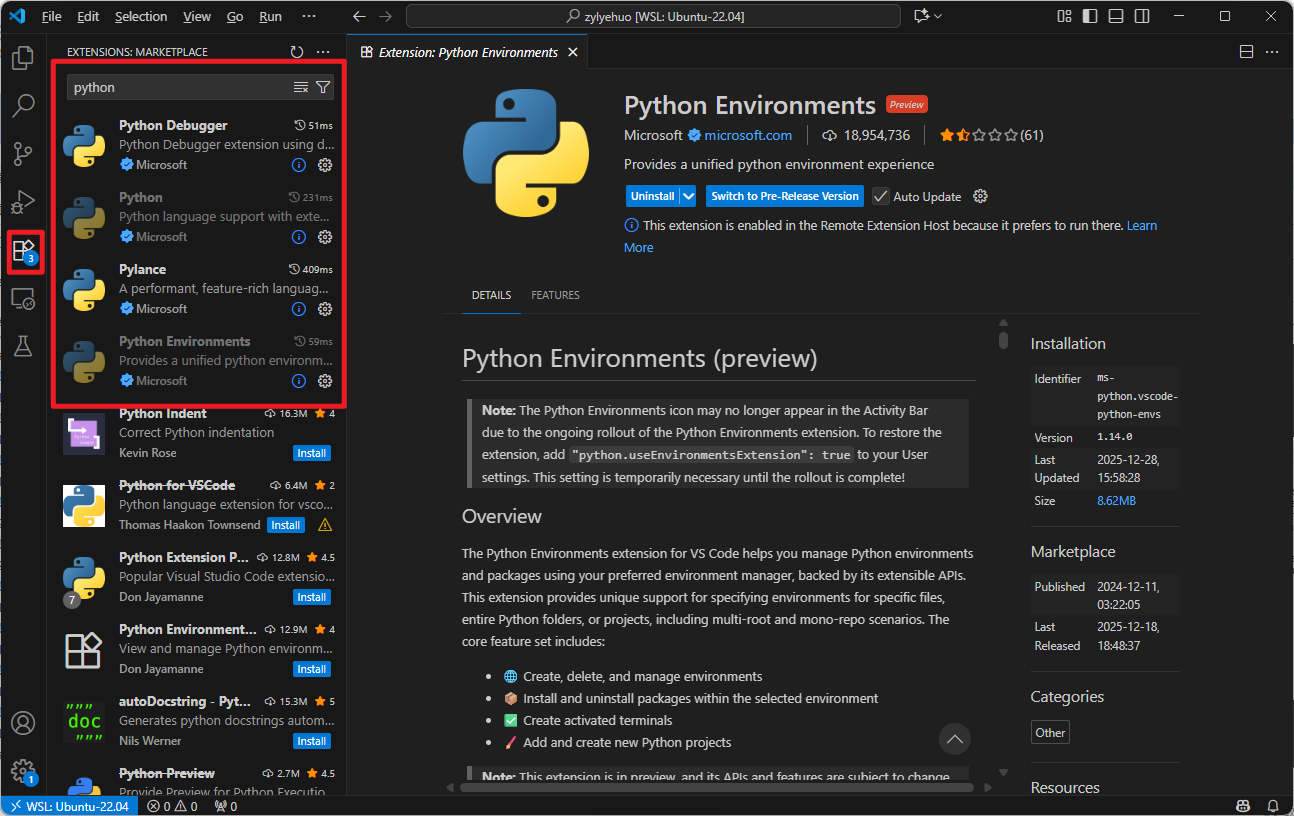Click the command center search box
This screenshot has height=816, width=1294.
pyautogui.click(x=653, y=17)
